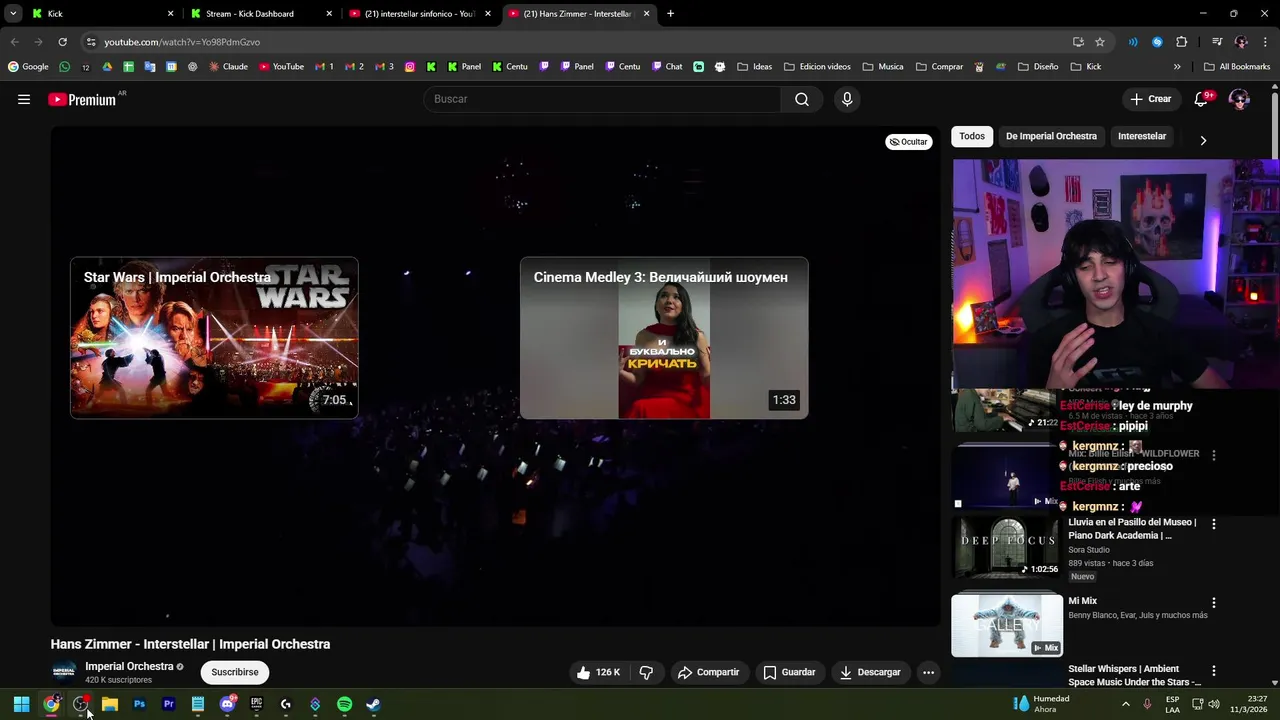Go back in browser history
The image size is (1280, 720).
[x=14, y=42]
